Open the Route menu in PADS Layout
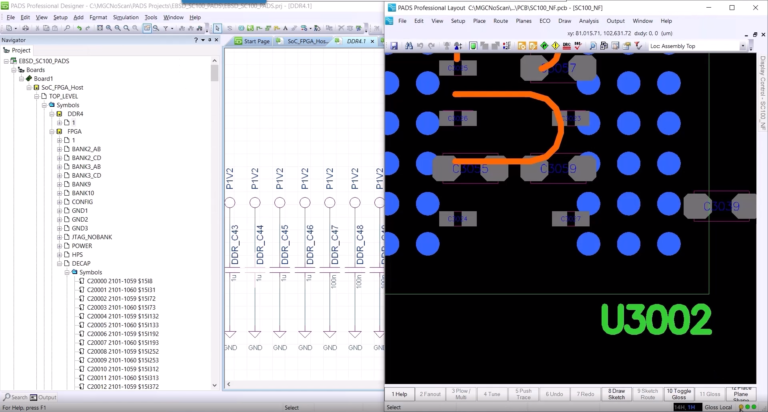Viewport: 768px width, 412px height. pyautogui.click(x=501, y=21)
